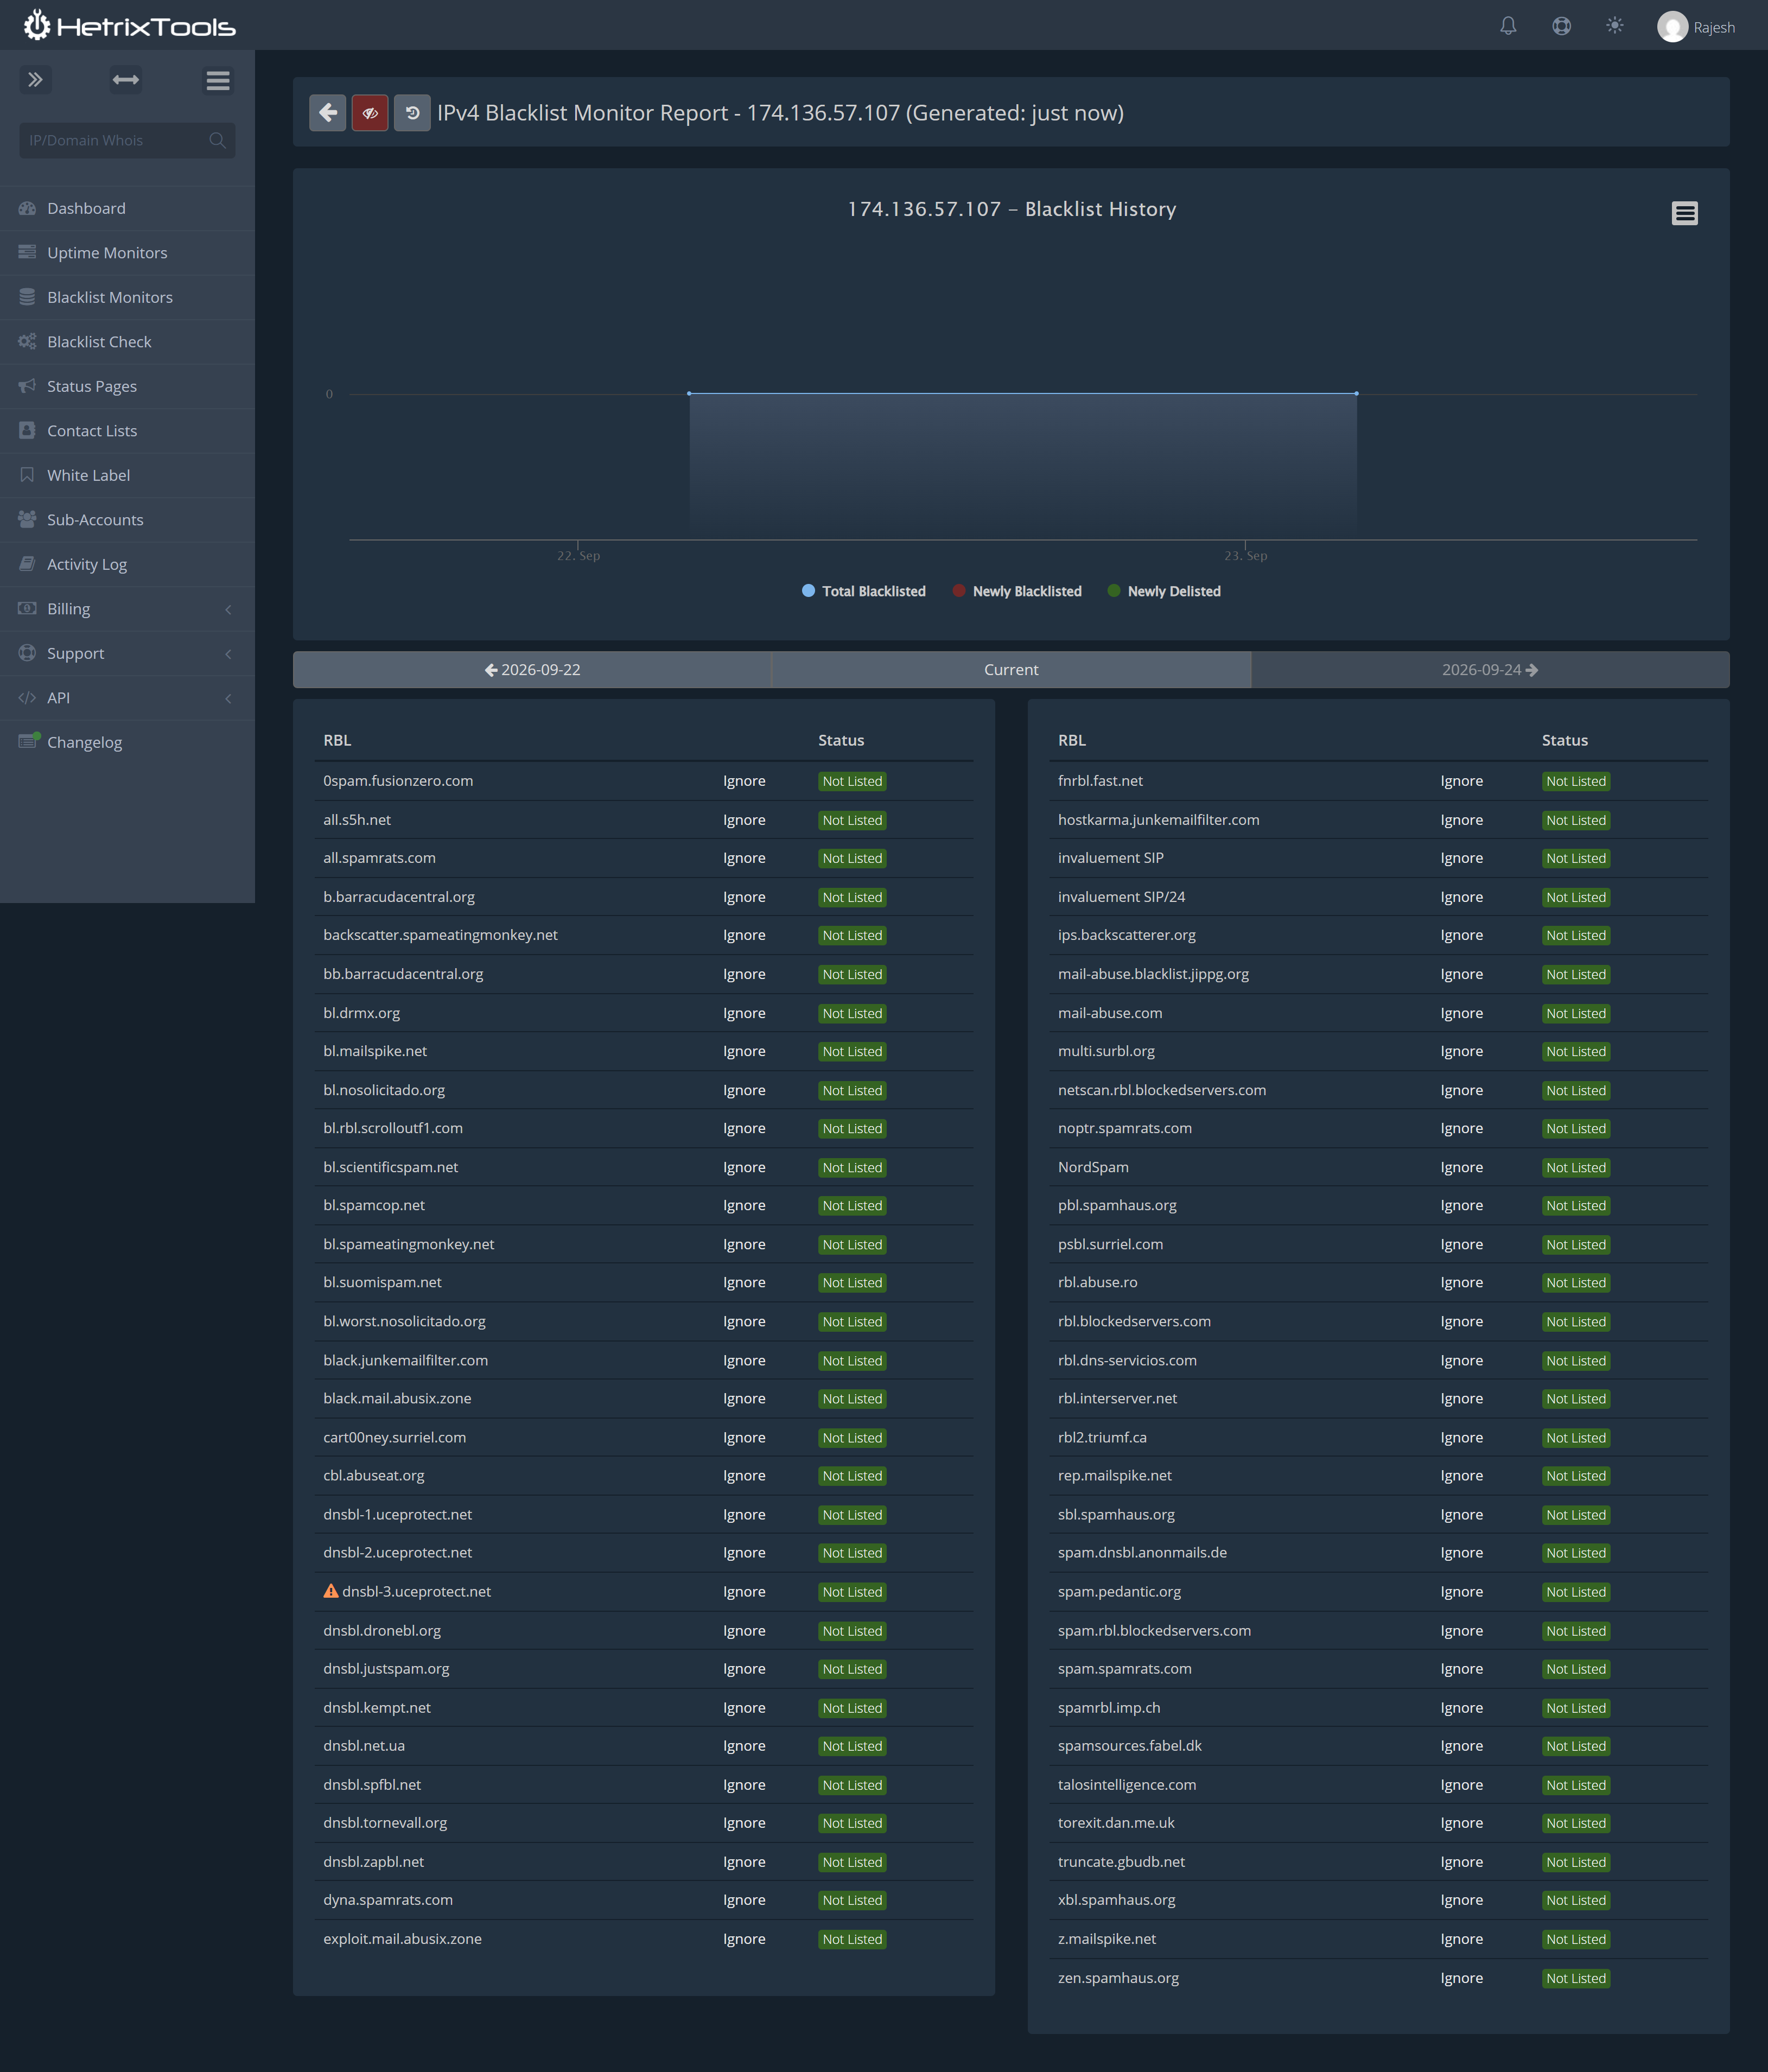Ignore pbl.spamhaus.org
Image resolution: width=1768 pixels, height=2072 pixels.
1461,1205
